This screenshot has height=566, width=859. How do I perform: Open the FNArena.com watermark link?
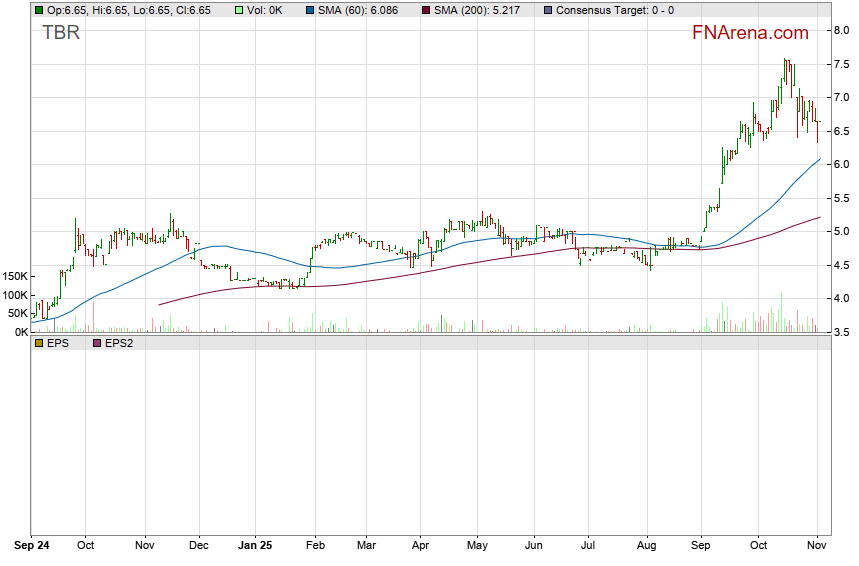pos(750,33)
